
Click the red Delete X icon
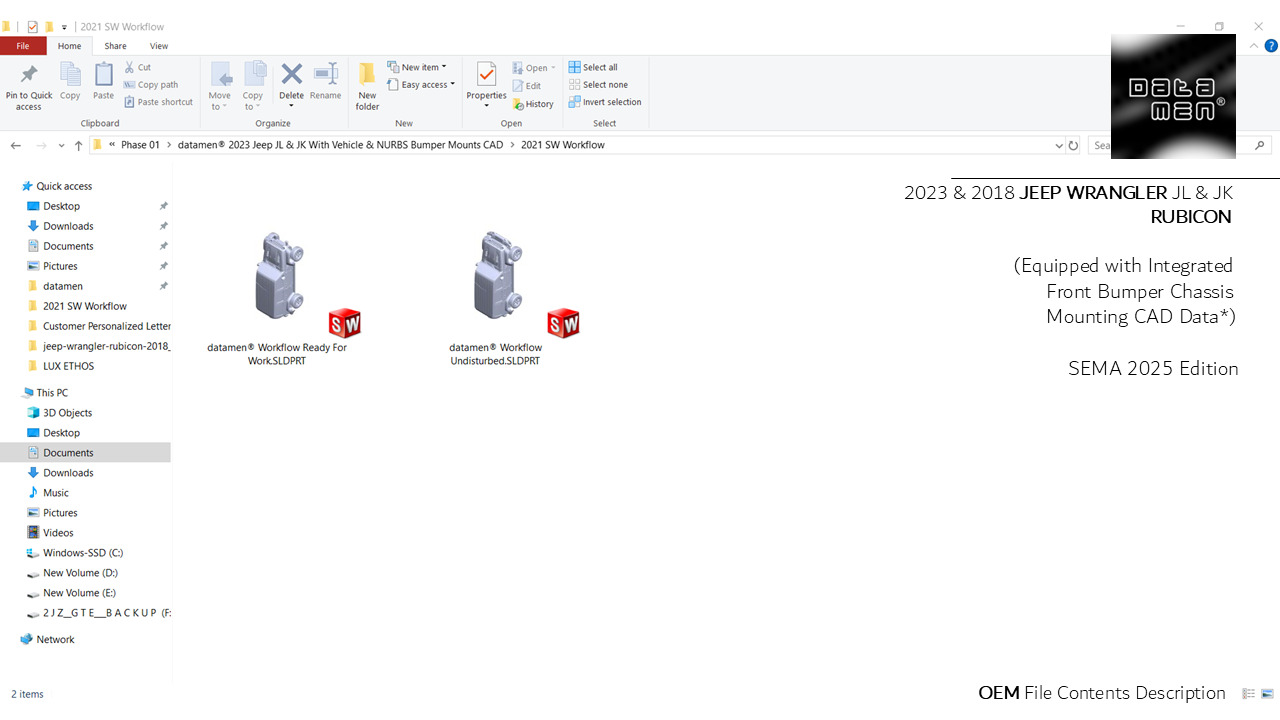tap(291, 73)
